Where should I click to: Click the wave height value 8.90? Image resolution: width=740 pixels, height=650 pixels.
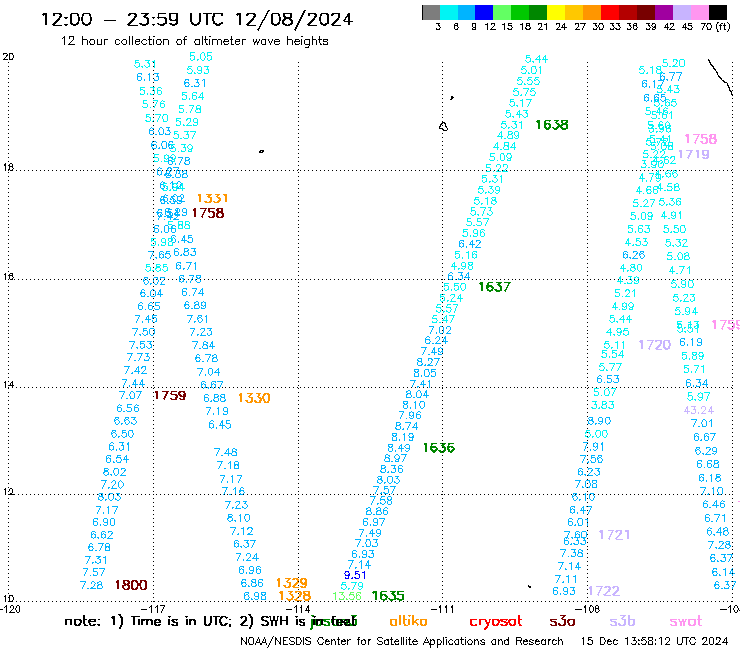click(x=599, y=421)
